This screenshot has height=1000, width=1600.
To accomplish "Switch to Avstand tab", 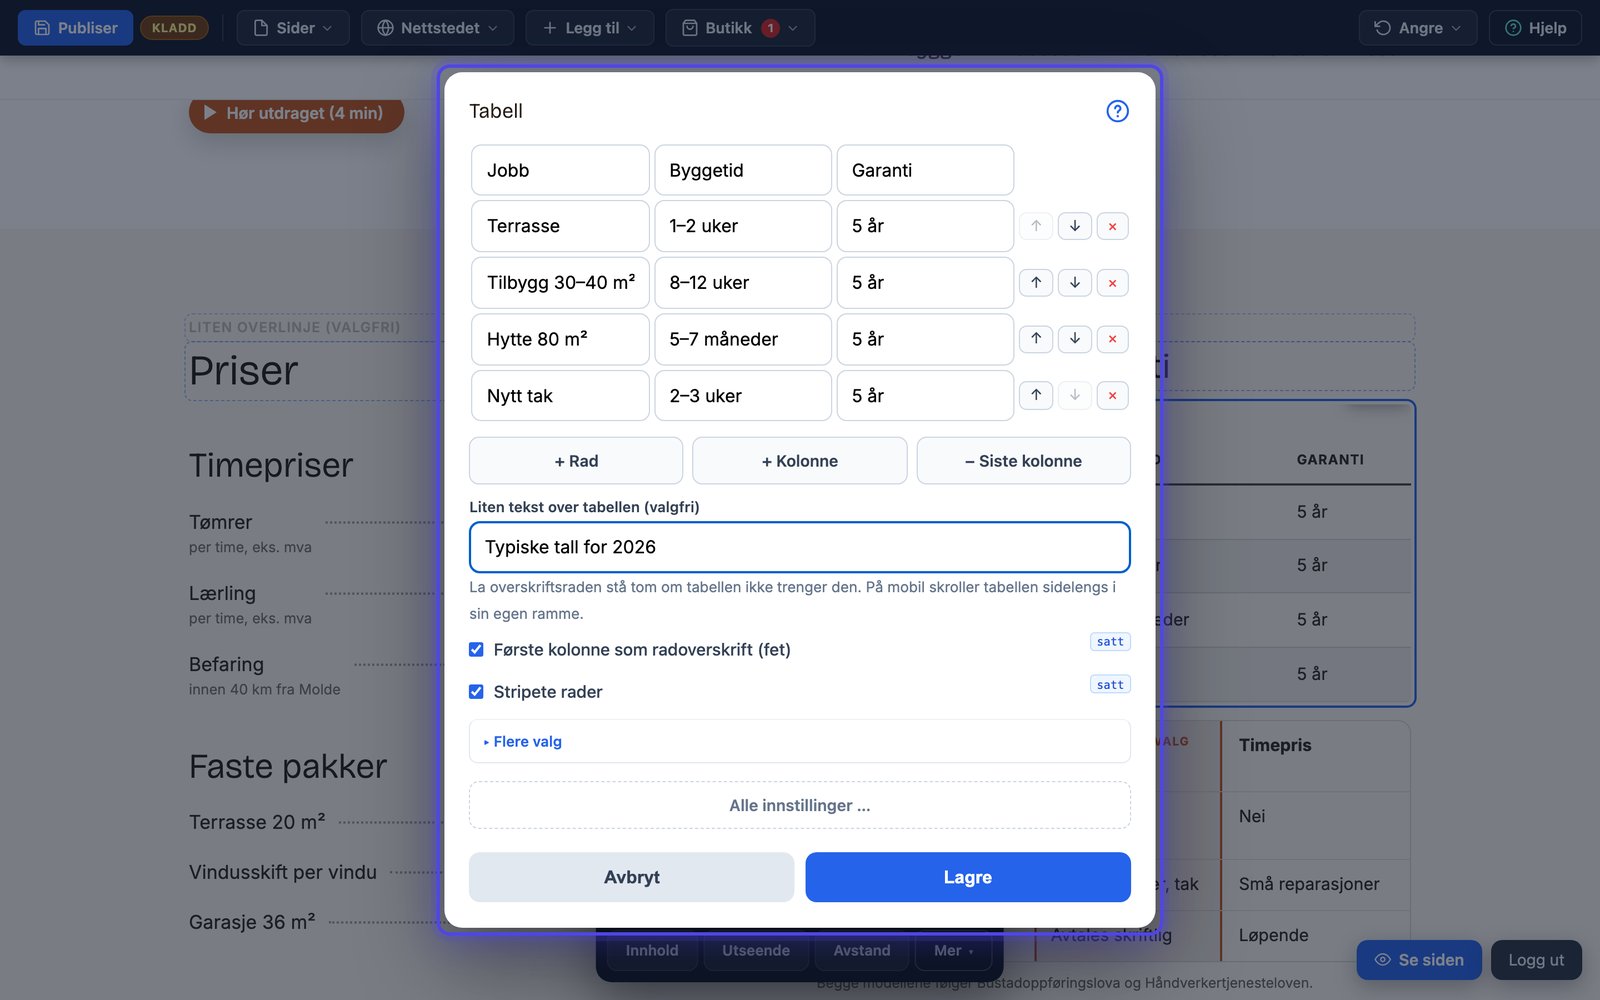I will point(862,951).
